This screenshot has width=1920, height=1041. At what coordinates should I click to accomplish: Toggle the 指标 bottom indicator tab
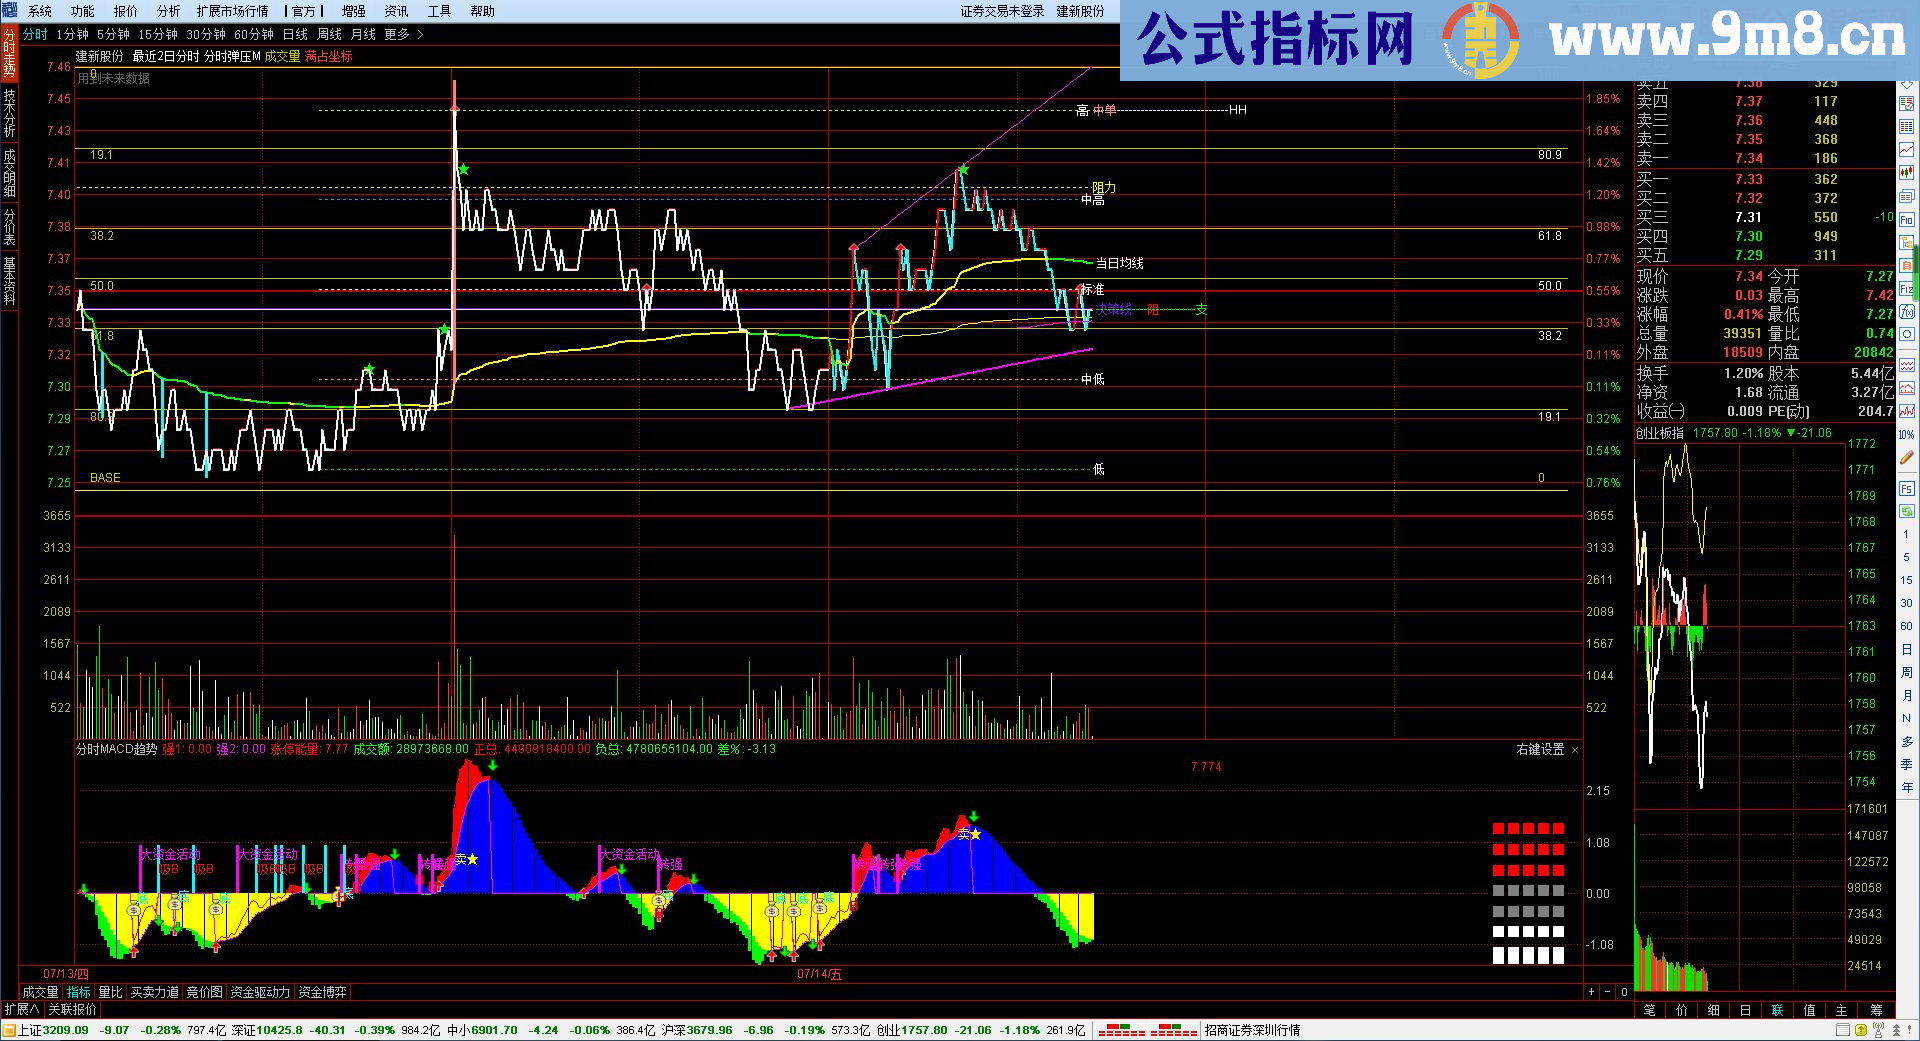pyautogui.click(x=78, y=992)
